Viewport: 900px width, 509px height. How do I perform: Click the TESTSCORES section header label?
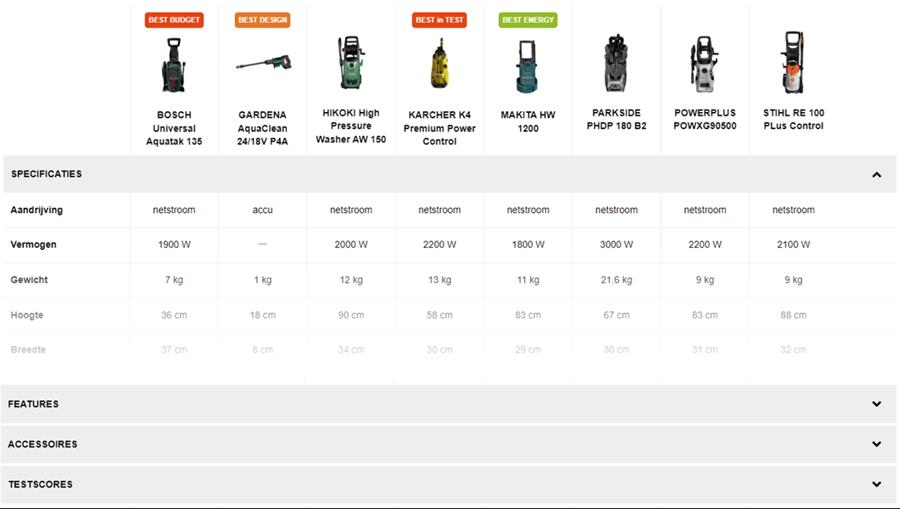[x=40, y=484]
